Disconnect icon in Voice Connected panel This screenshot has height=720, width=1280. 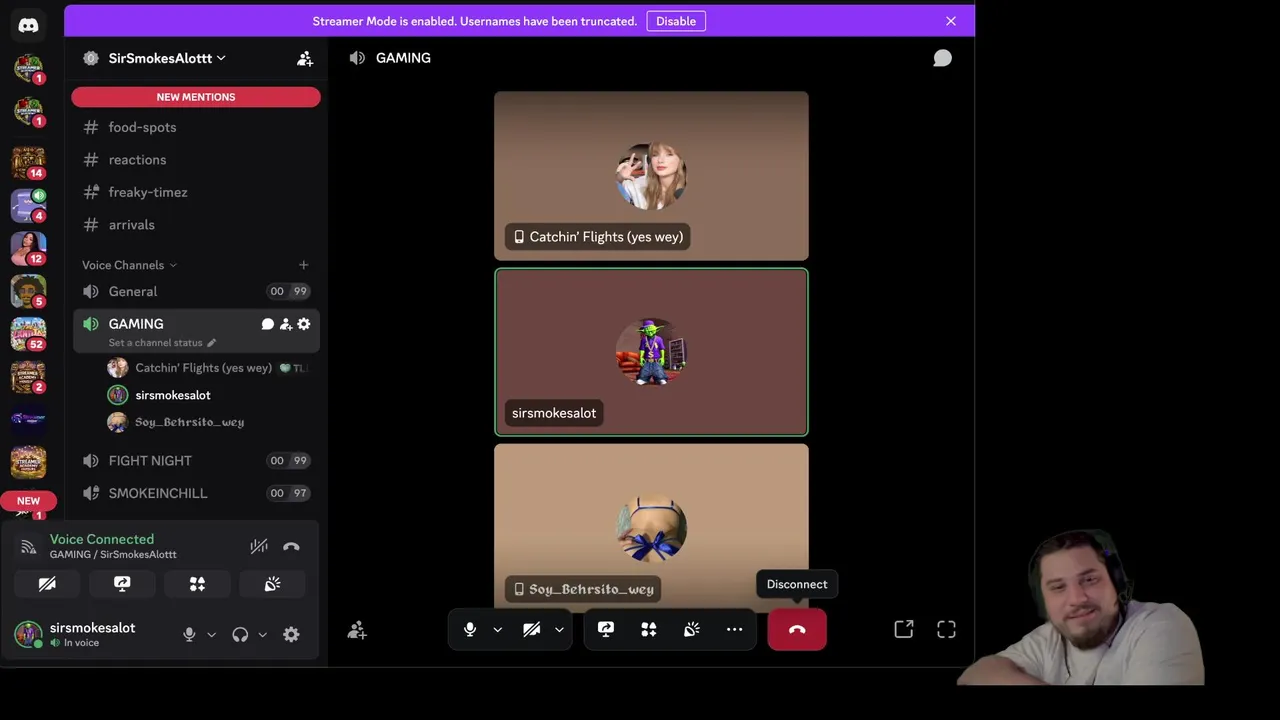(291, 546)
